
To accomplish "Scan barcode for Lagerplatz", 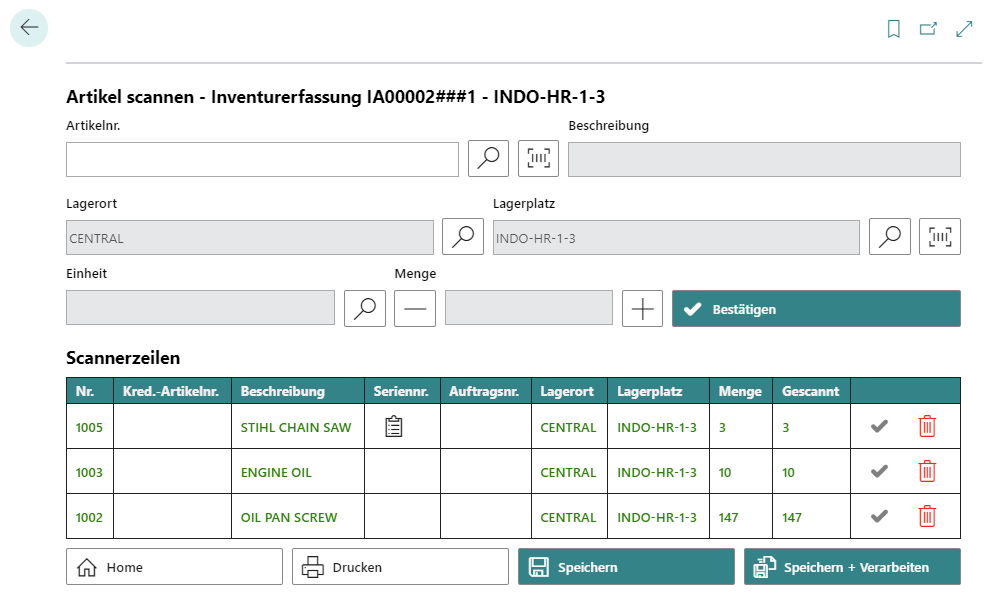I will pyautogui.click(x=940, y=237).
